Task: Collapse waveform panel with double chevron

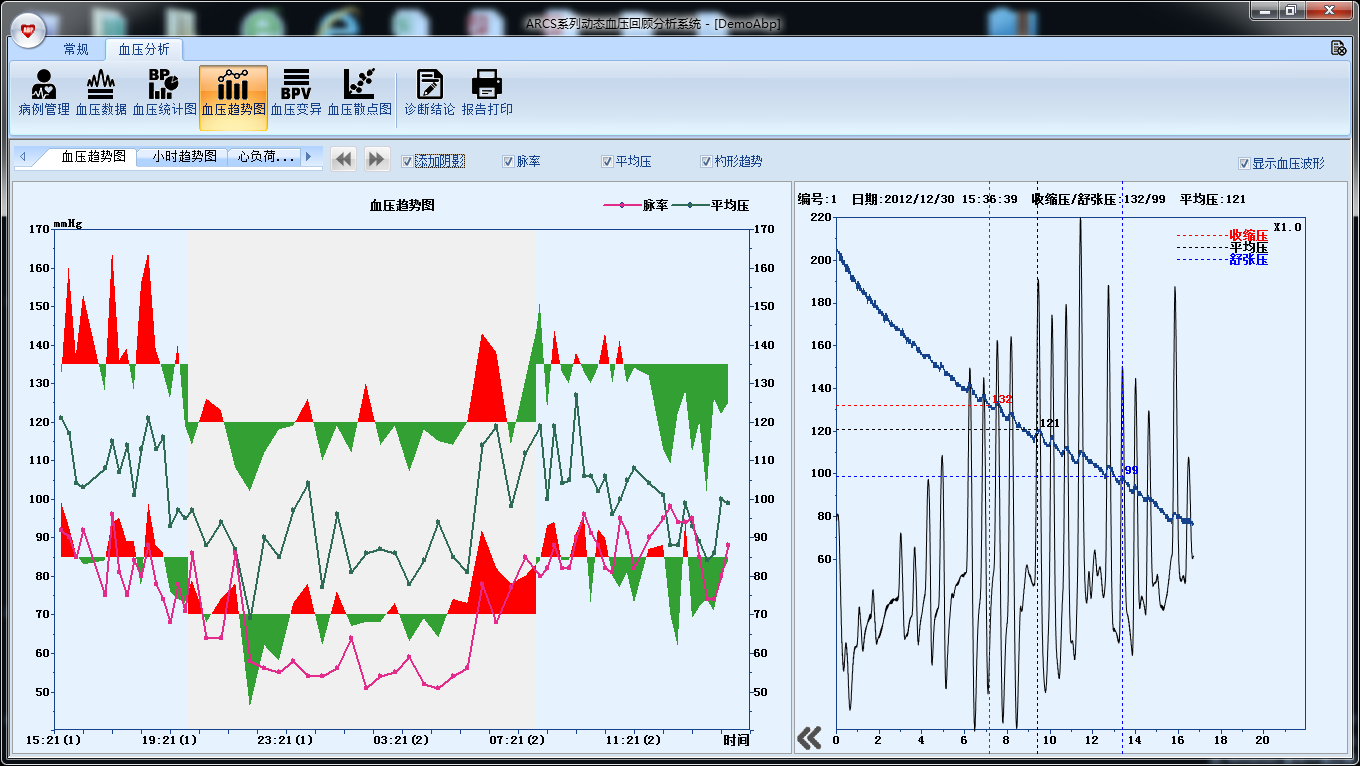Action: [x=809, y=738]
